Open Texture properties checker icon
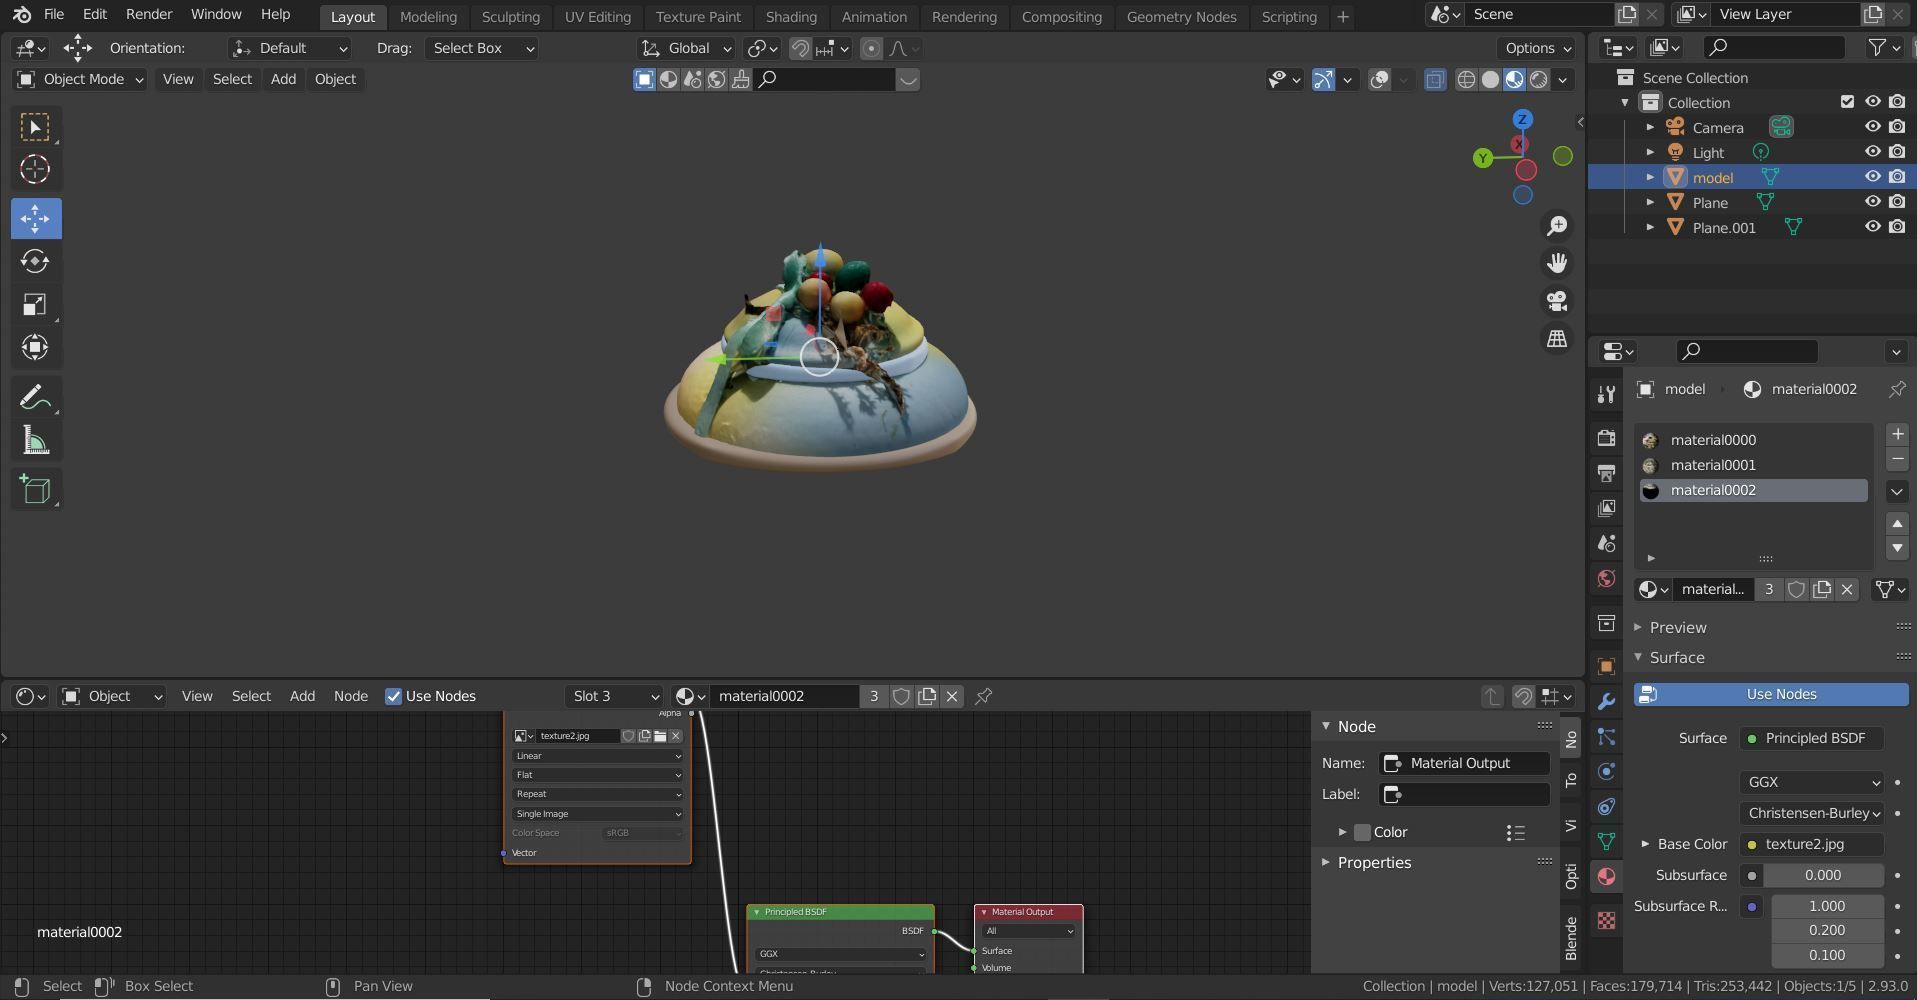Viewport: 1917px width, 1000px height. click(1606, 921)
